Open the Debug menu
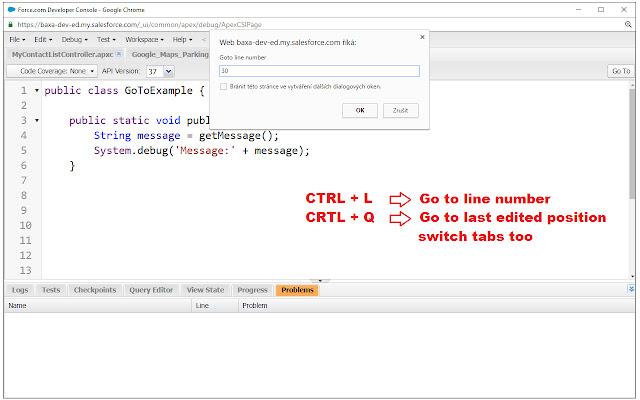Image resolution: width=640 pixels, height=400 pixels. click(x=75, y=40)
